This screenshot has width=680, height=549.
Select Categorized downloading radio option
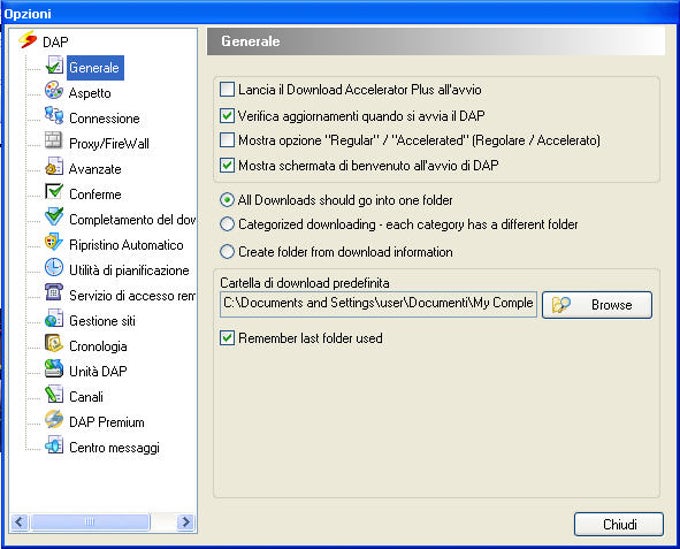[227, 225]
